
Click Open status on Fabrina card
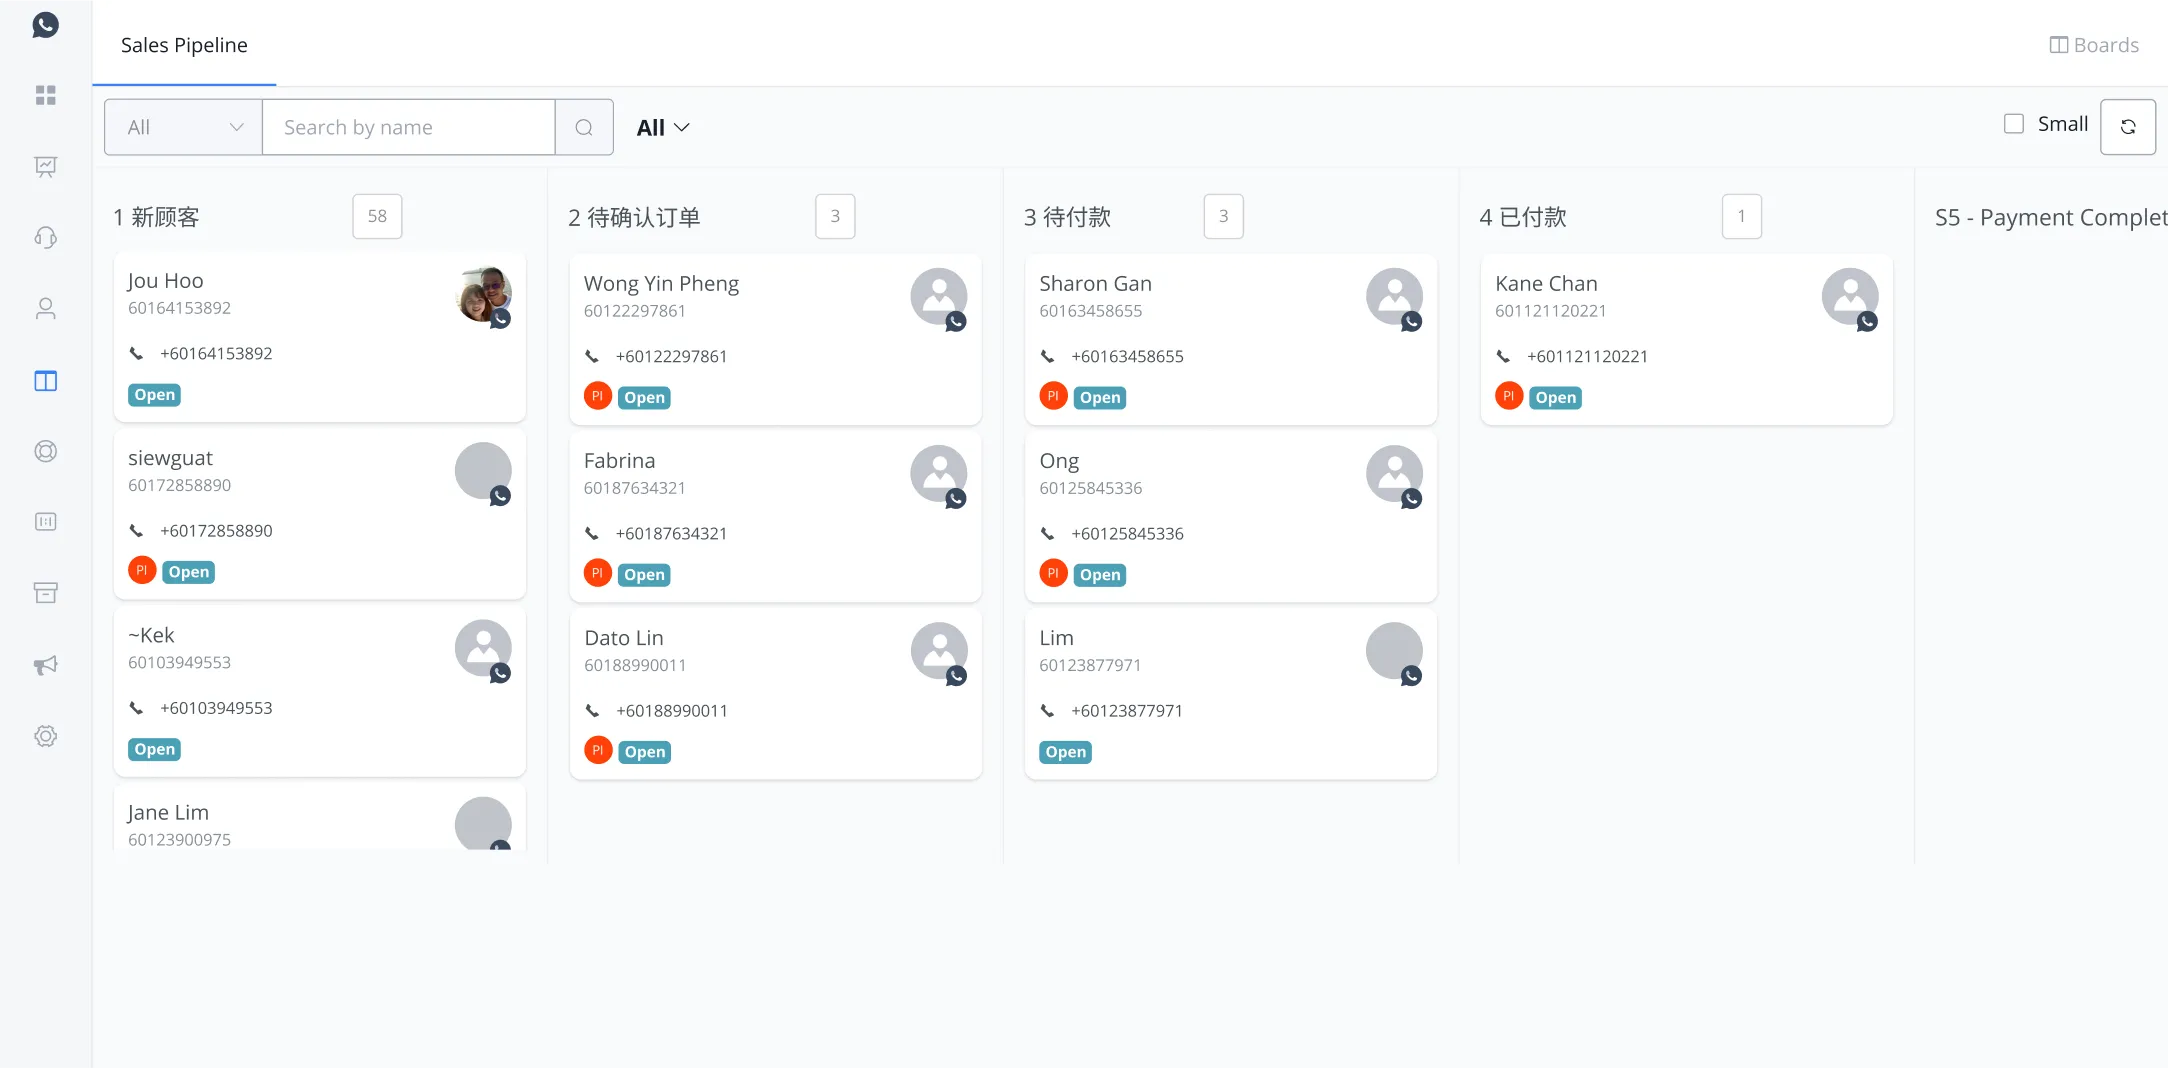[645, 575]
